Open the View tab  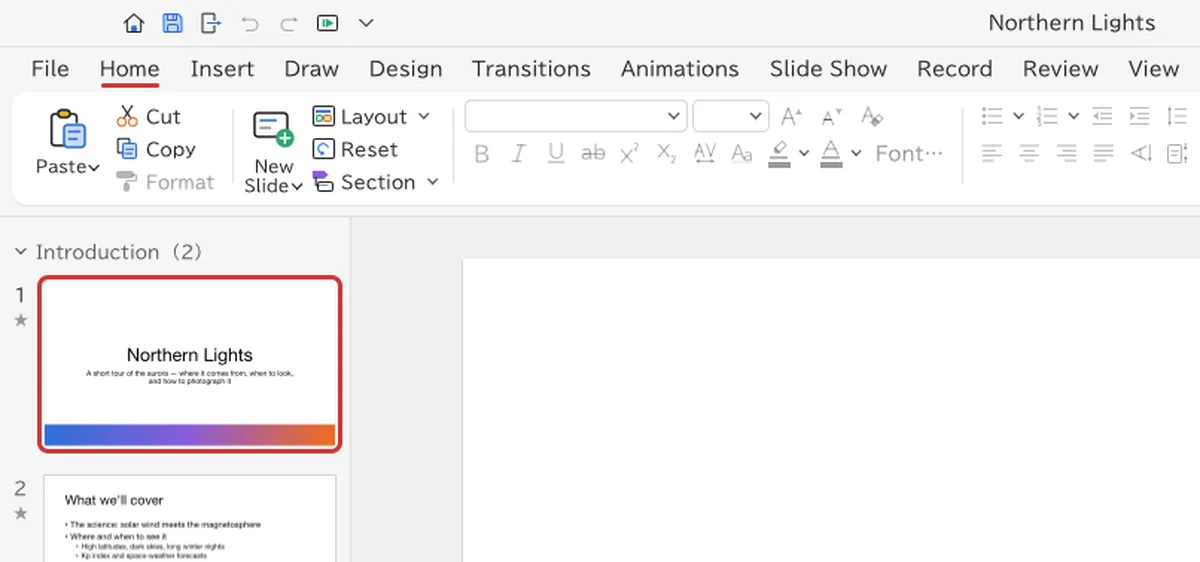1153,69
